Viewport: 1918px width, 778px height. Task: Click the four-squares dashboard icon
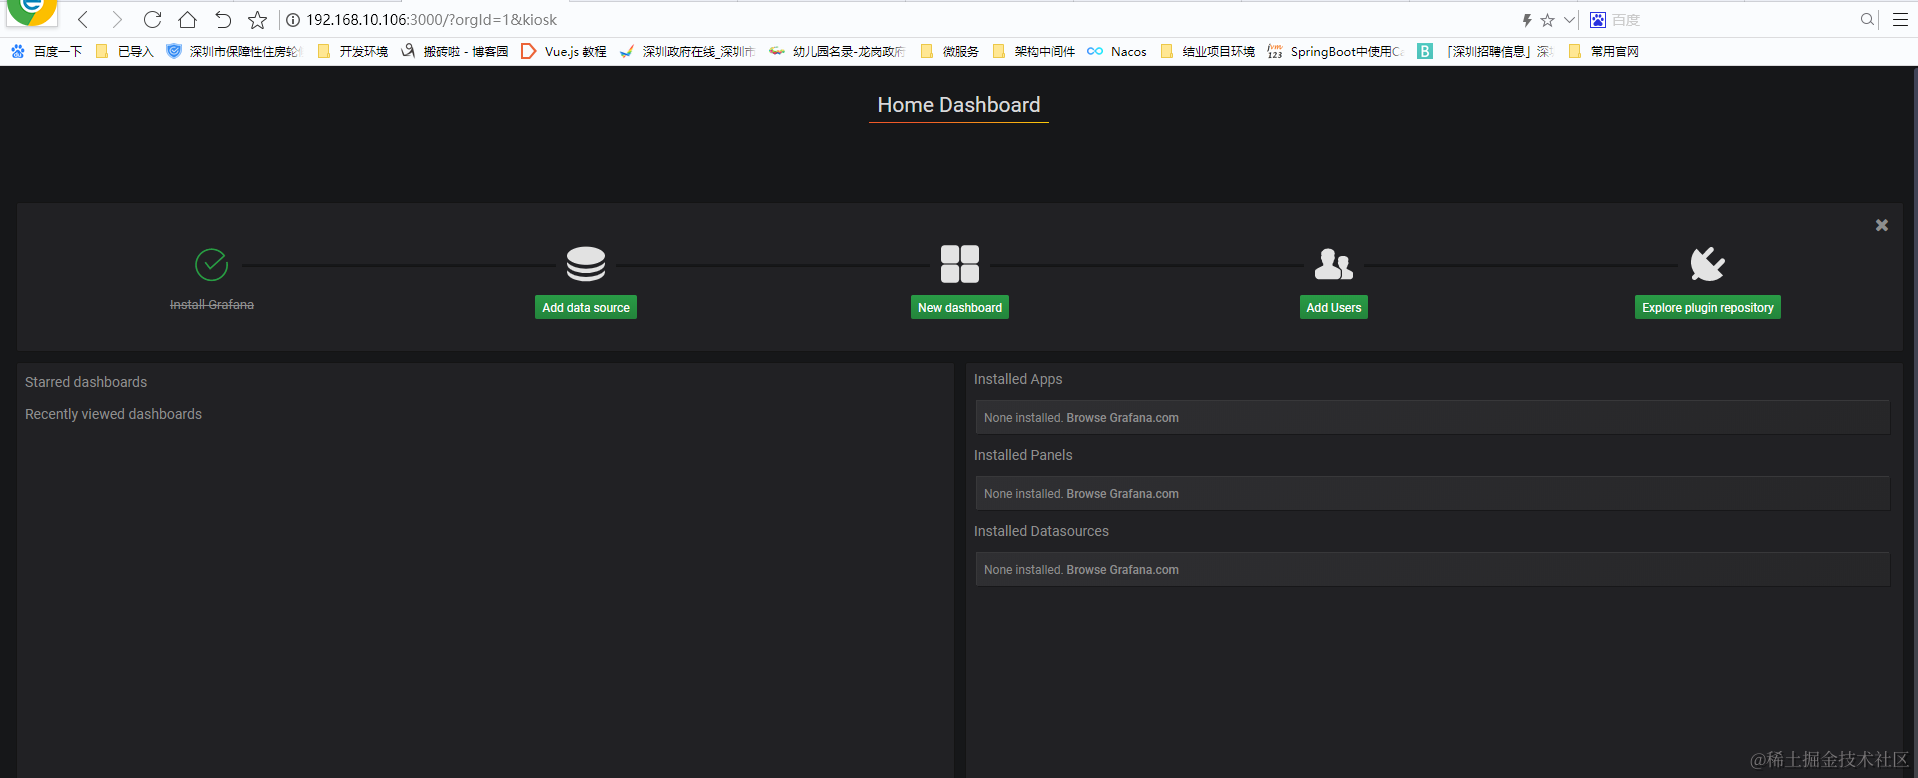[960, 264]
